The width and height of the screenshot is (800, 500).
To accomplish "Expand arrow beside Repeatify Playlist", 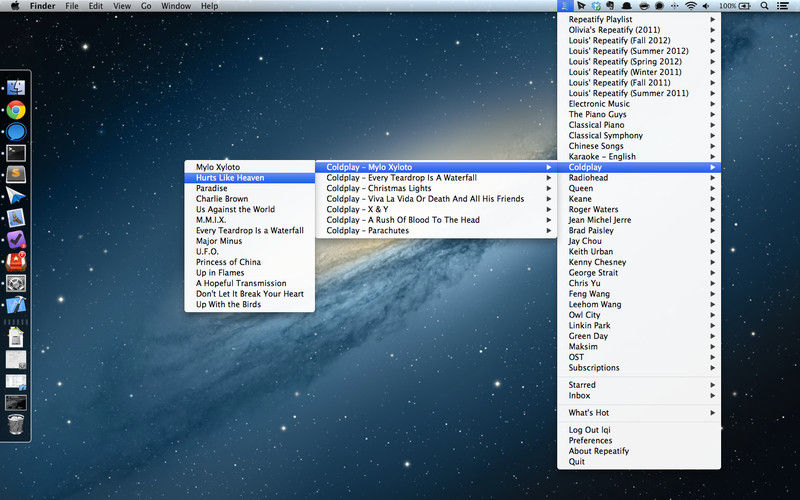I will point(713,19).
